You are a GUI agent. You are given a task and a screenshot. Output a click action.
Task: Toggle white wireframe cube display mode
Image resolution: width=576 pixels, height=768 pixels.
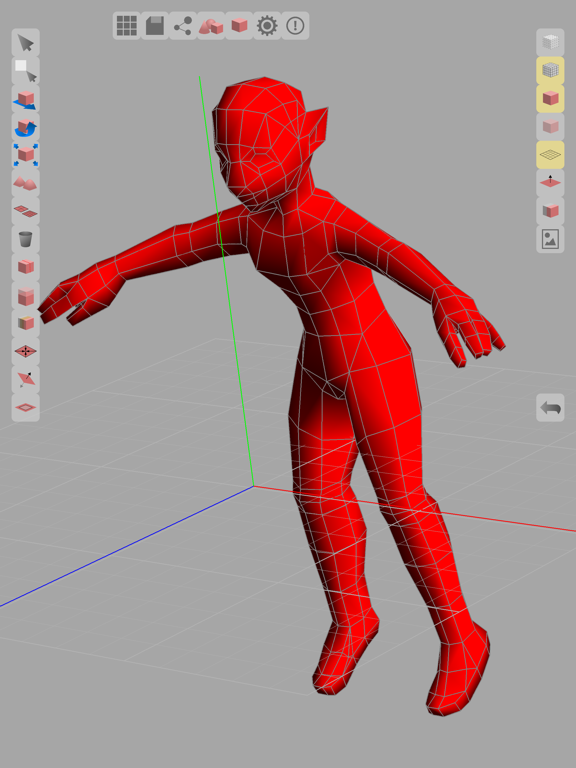550,43
